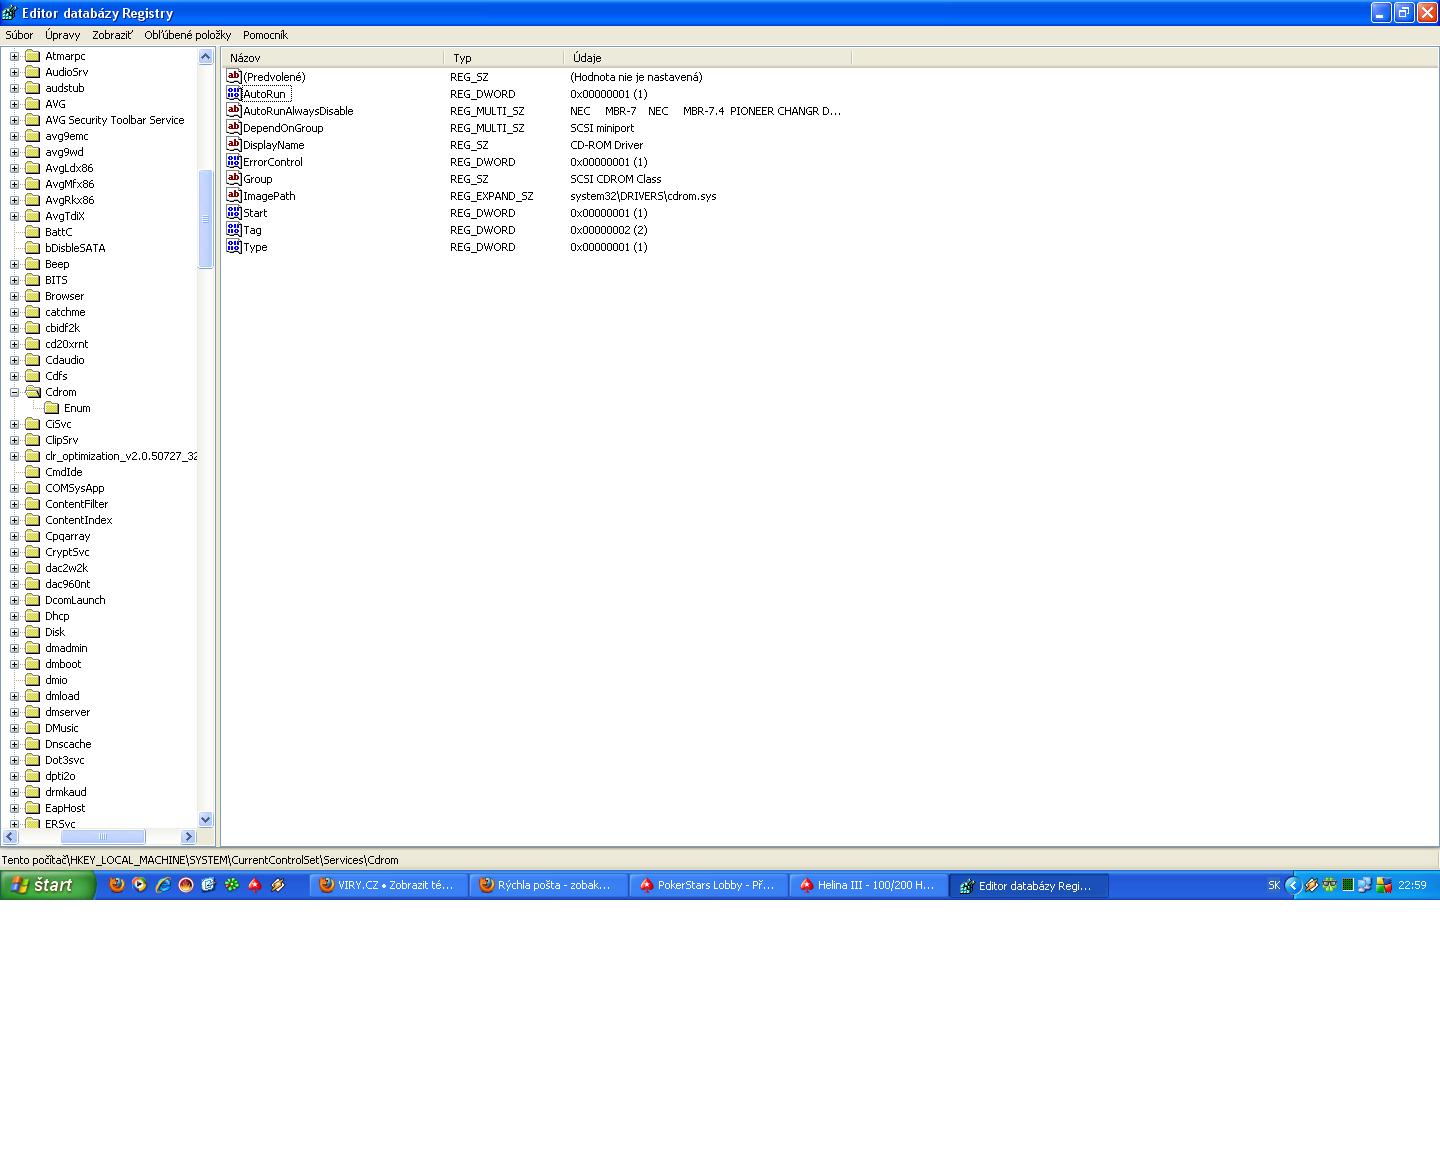Select the ErrorControl DWORD value icon
The image size is (1440, 1176).
[x=234, y=162]
